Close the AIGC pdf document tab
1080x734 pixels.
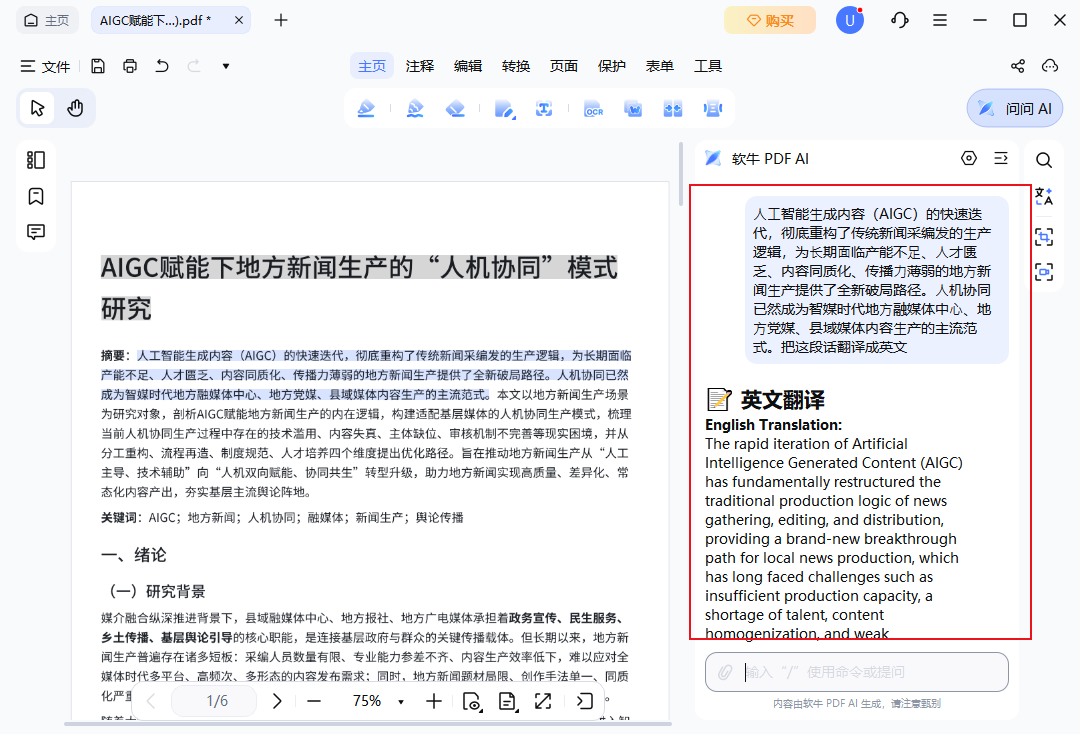(238, 20)
